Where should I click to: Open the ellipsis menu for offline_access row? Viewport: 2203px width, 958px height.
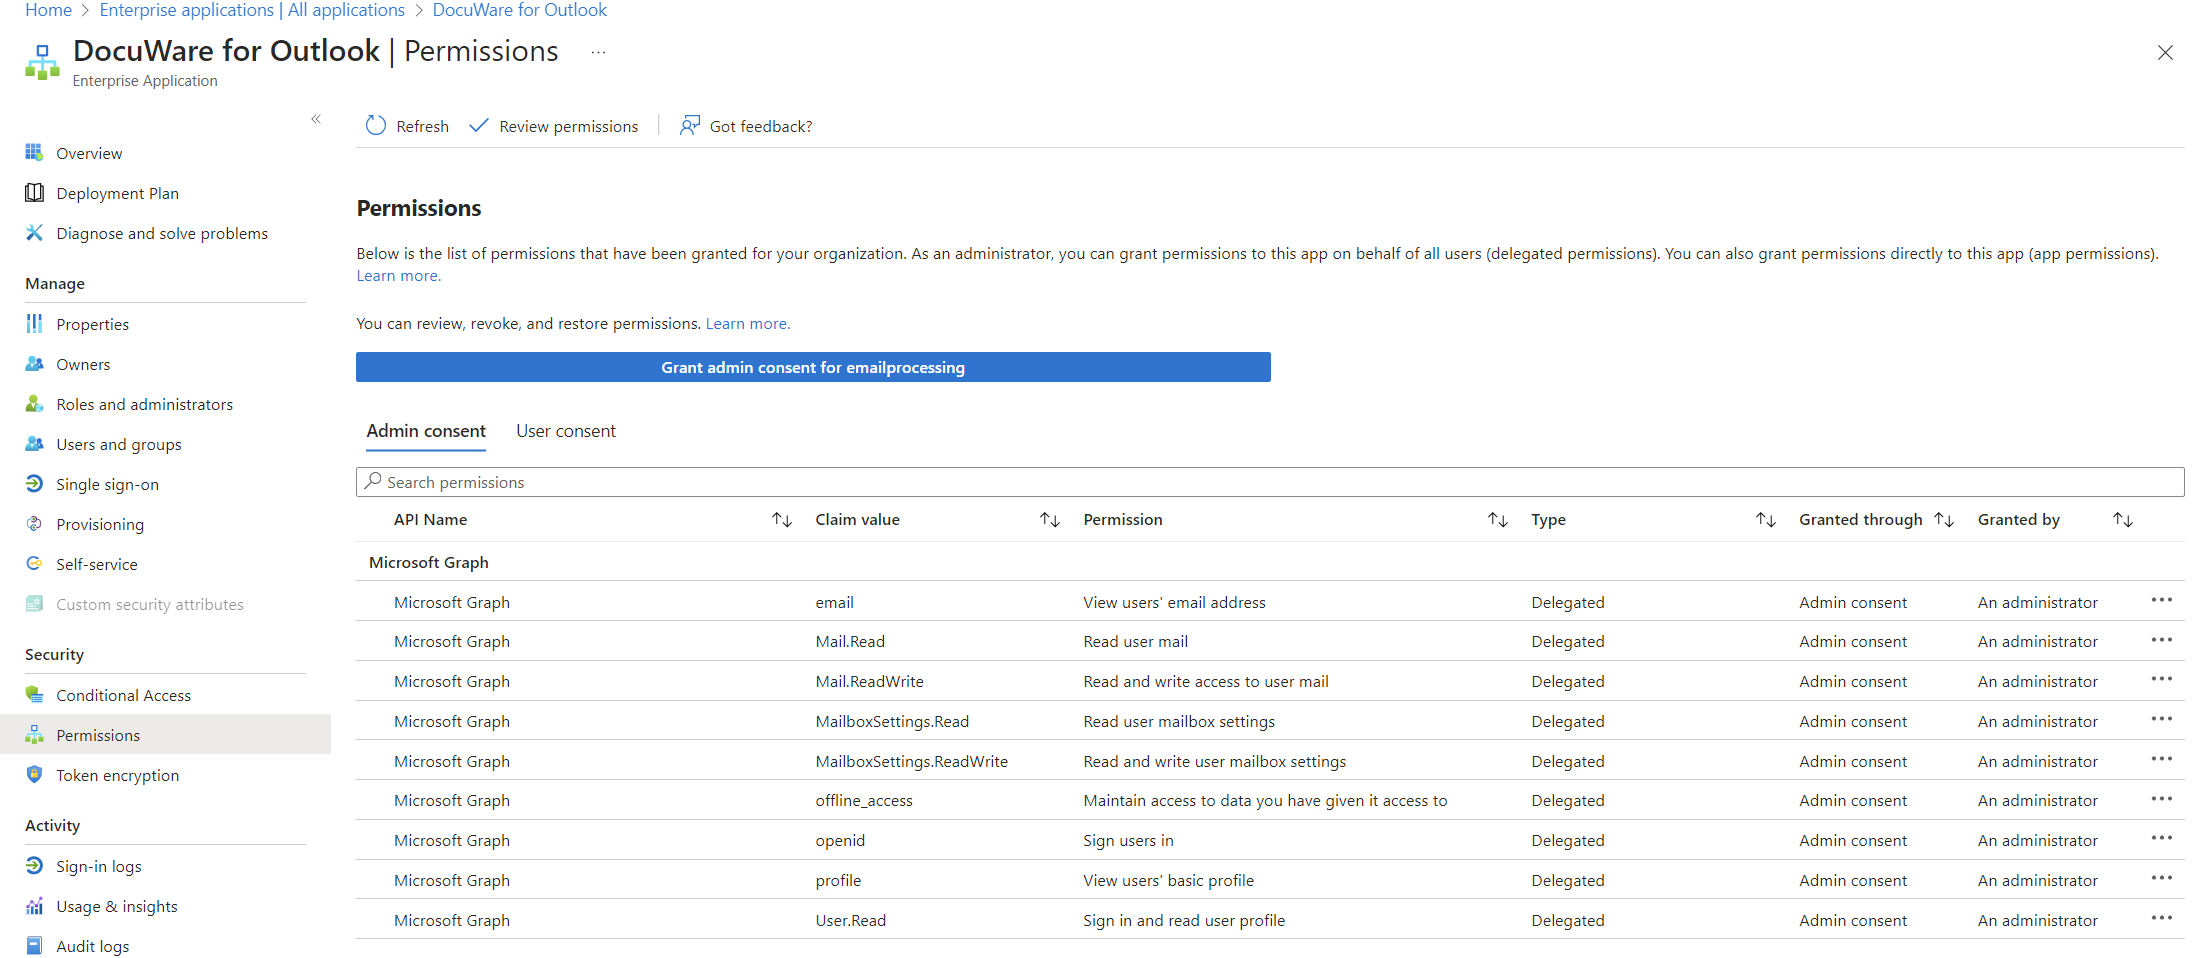point(2162,799)
